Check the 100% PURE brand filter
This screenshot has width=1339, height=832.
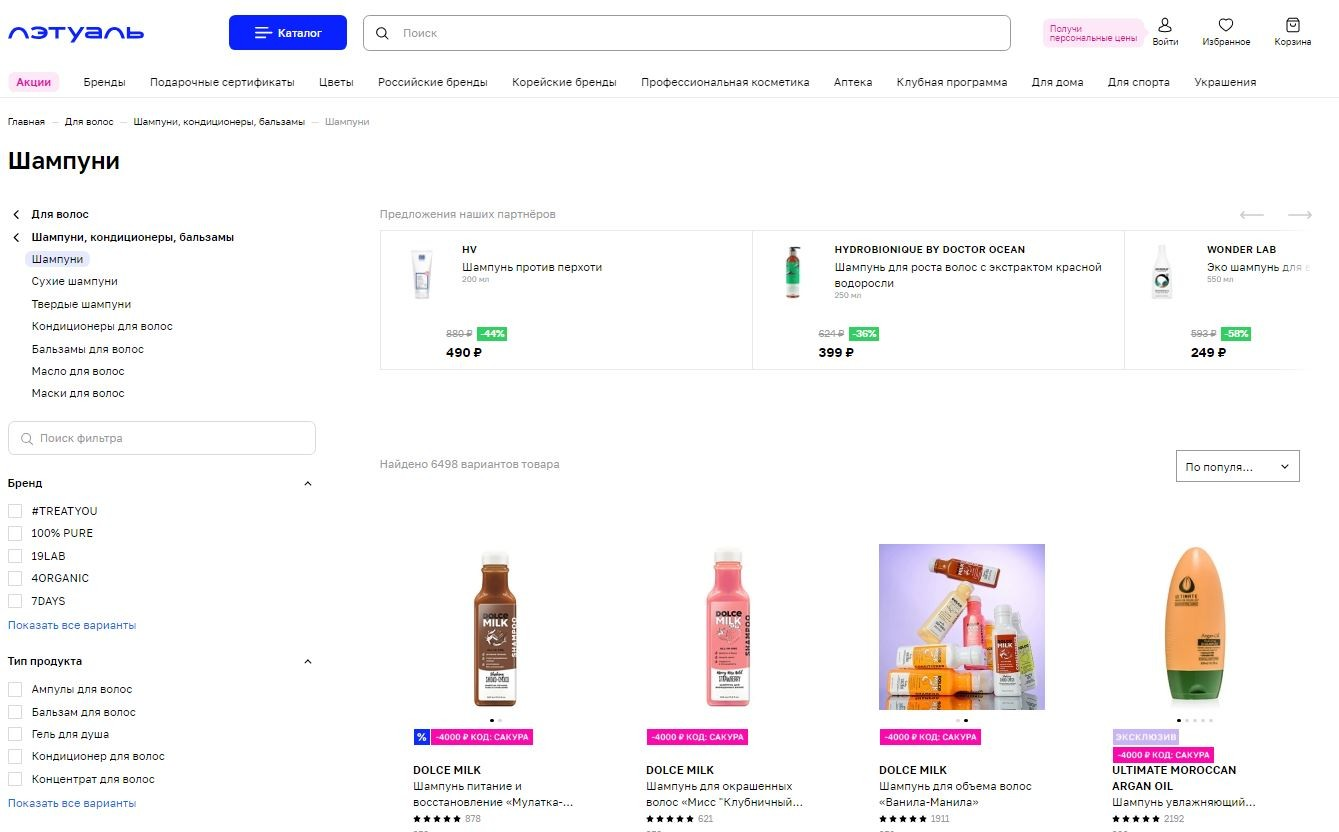[x=15, y=533]
